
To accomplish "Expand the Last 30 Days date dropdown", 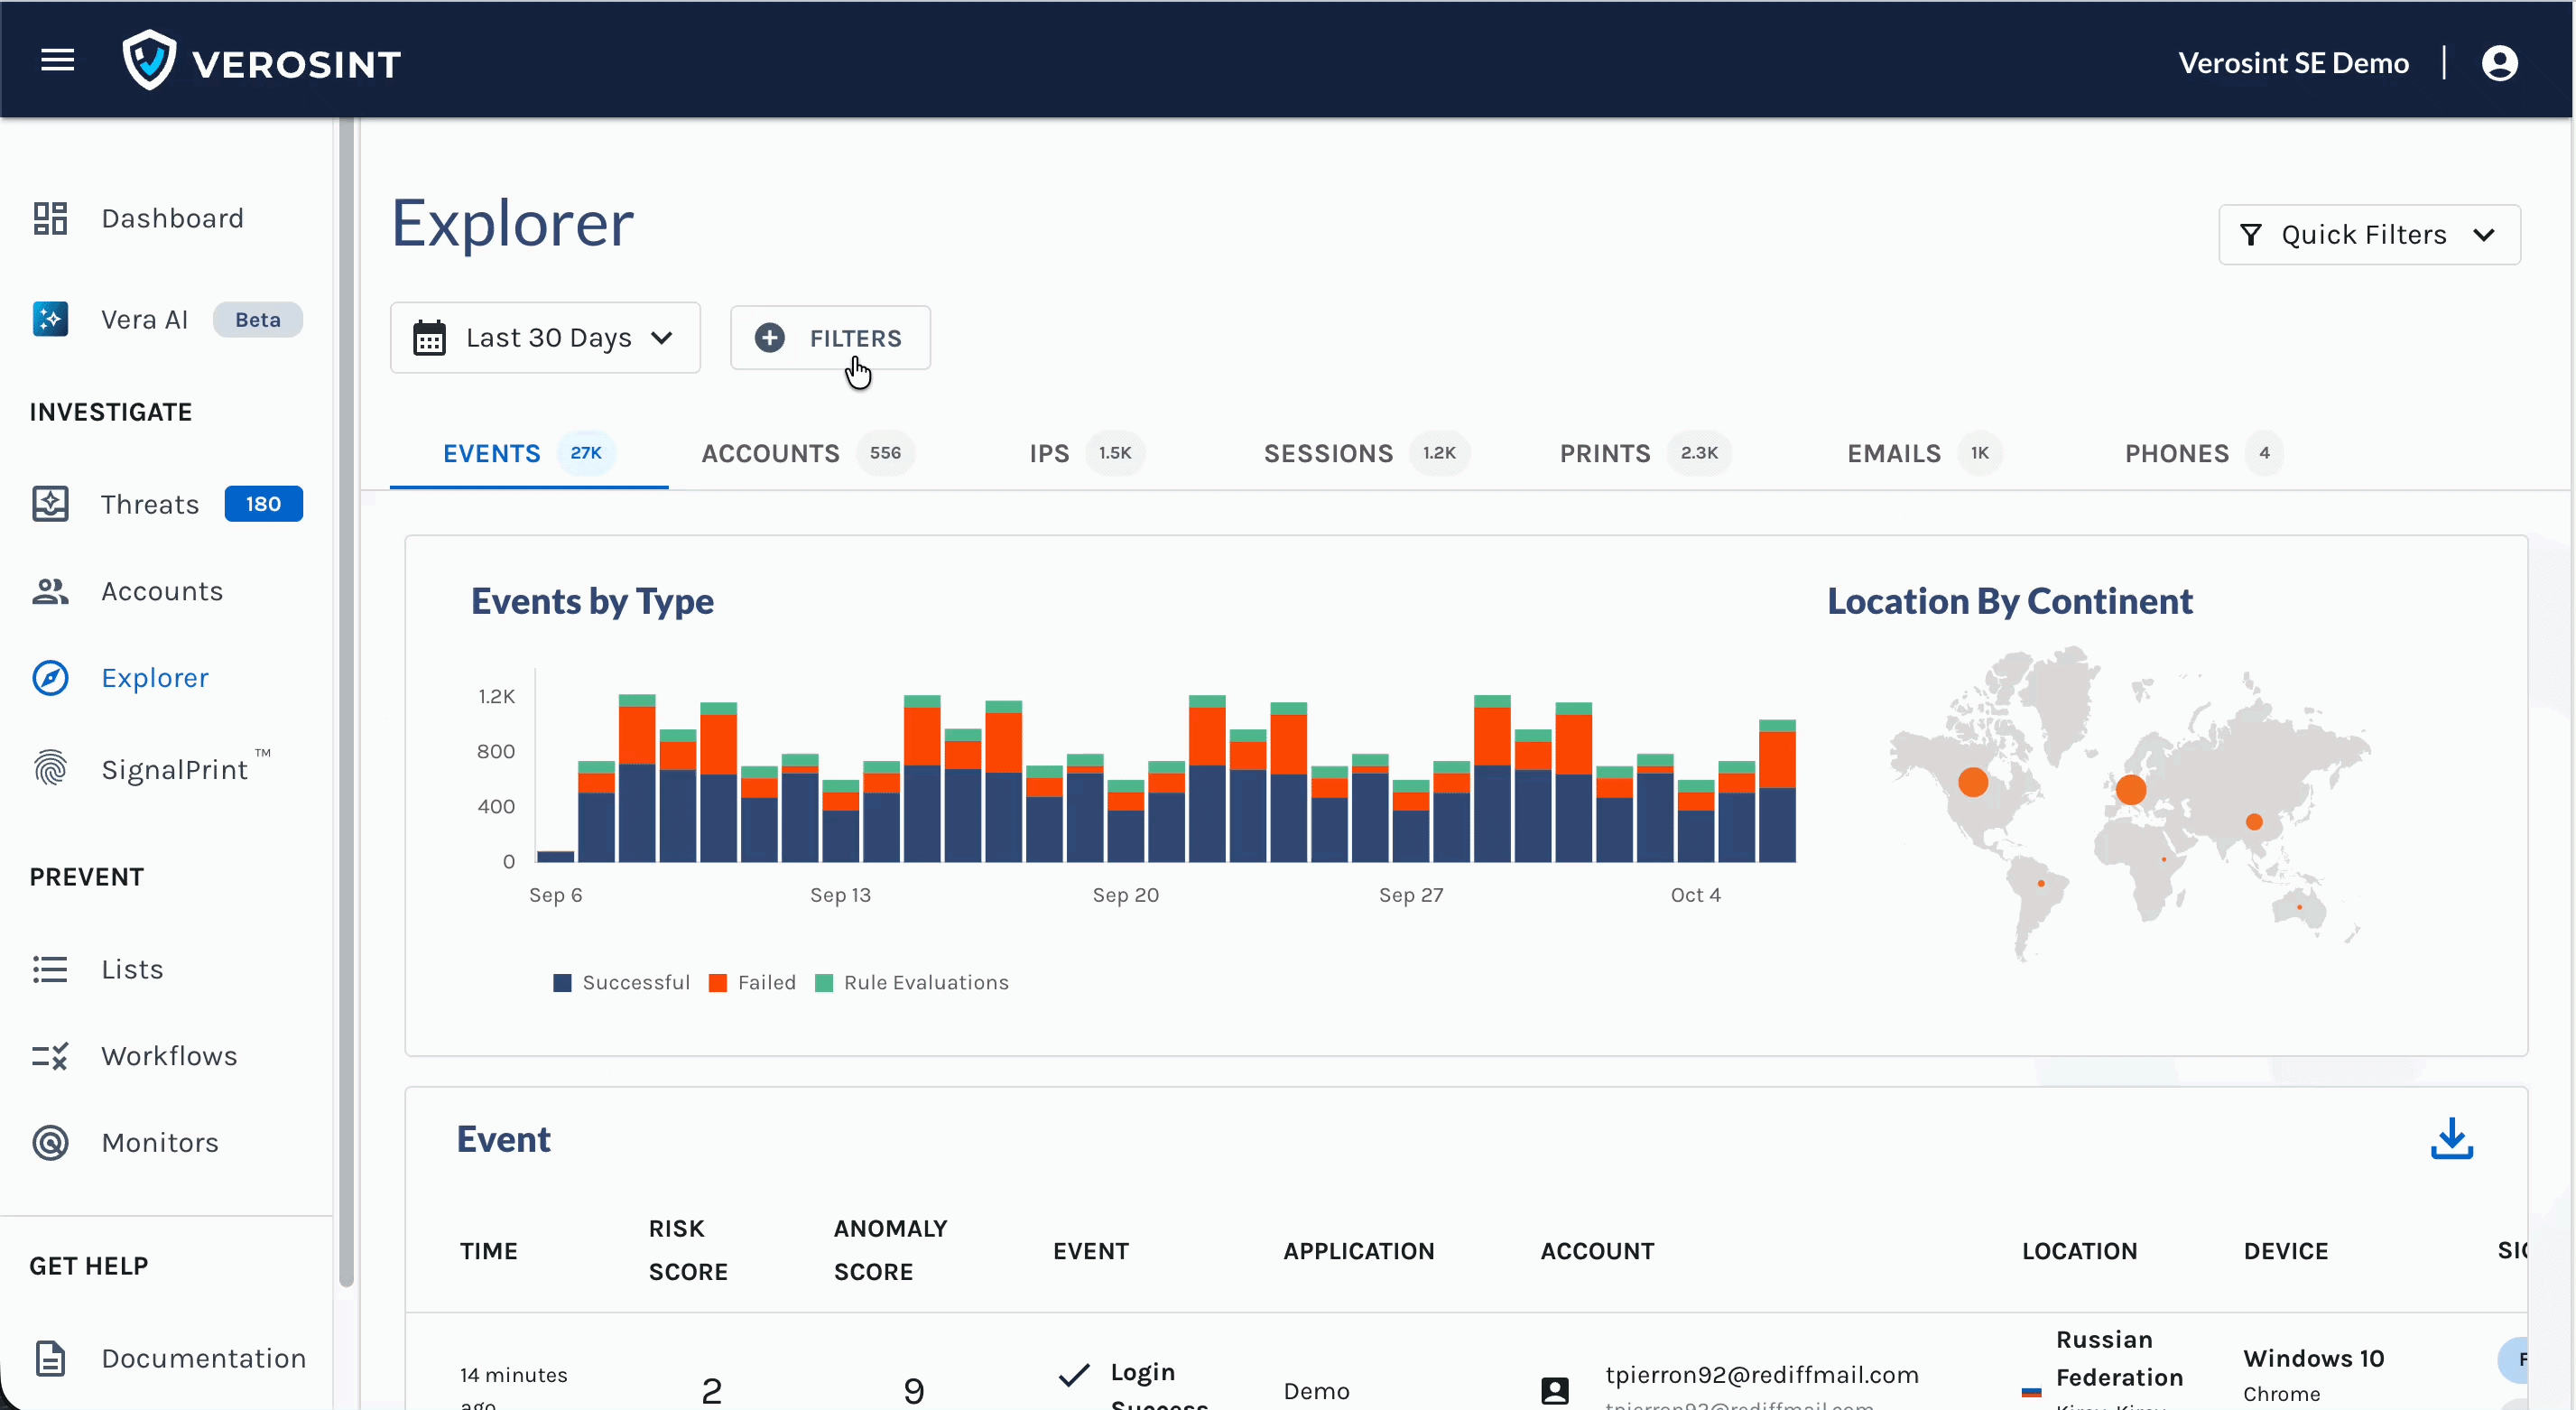I will 545,338.
